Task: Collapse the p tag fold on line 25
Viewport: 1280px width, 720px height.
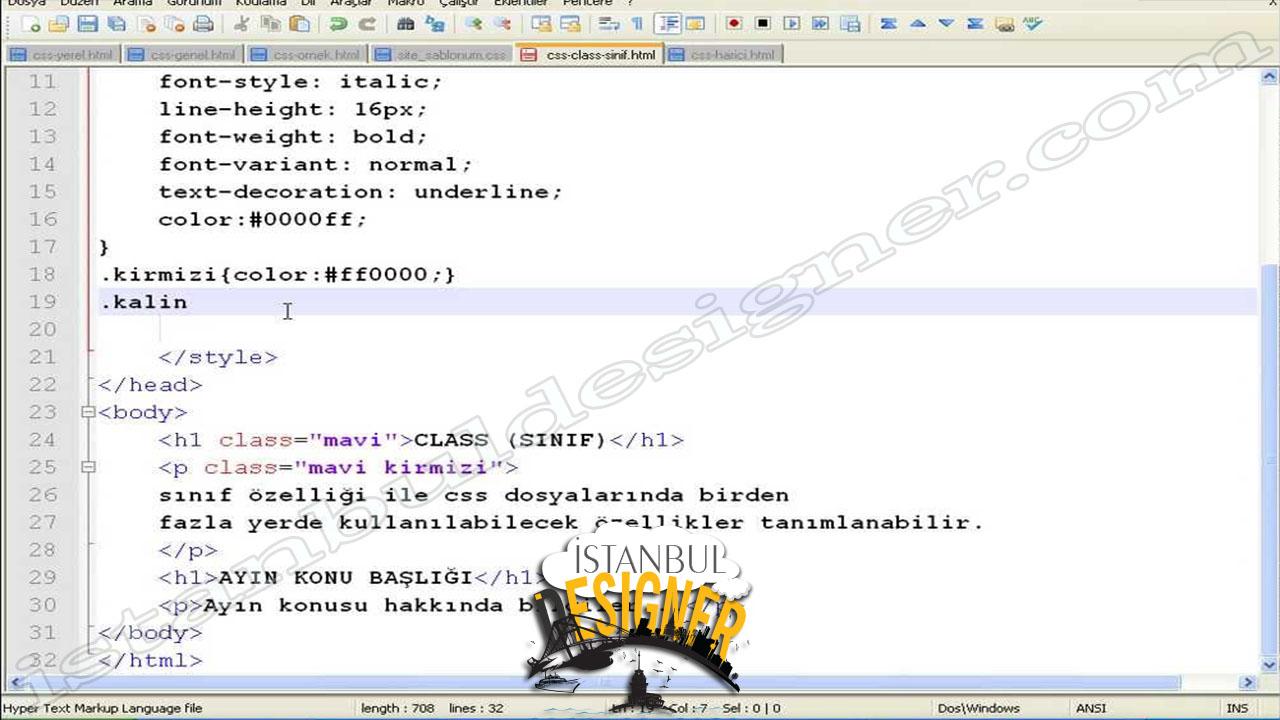Action: click(x=88, y=467)
